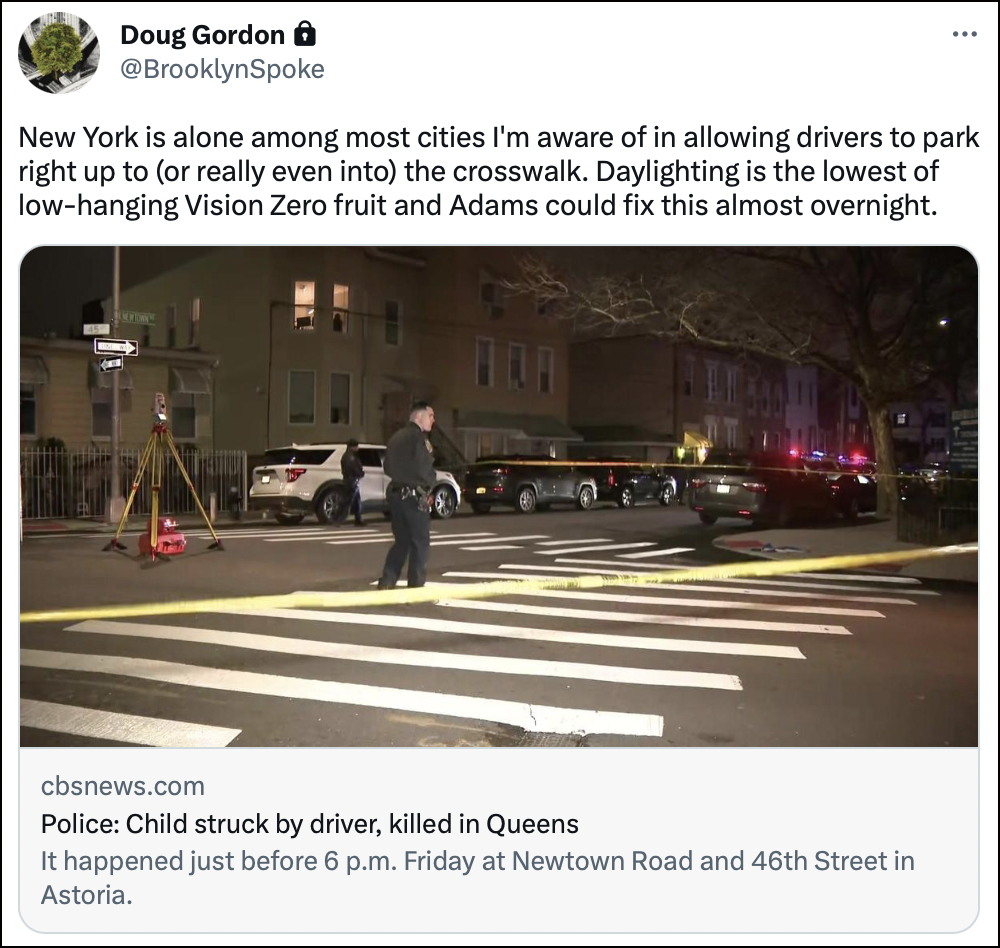Click the lit upstairs windows of the building
Screen dimensions: 1000x948
[322, 306]
